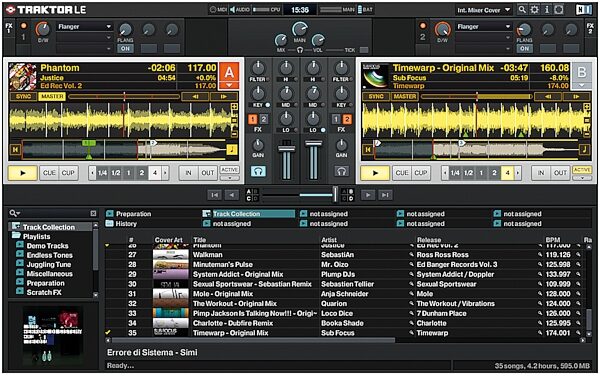Image resolution: width=600 pixels, height=376 pixels.
Task: Click deck A tempo bend up arrow
Action: pyautogui.click(x=224, y=96)
